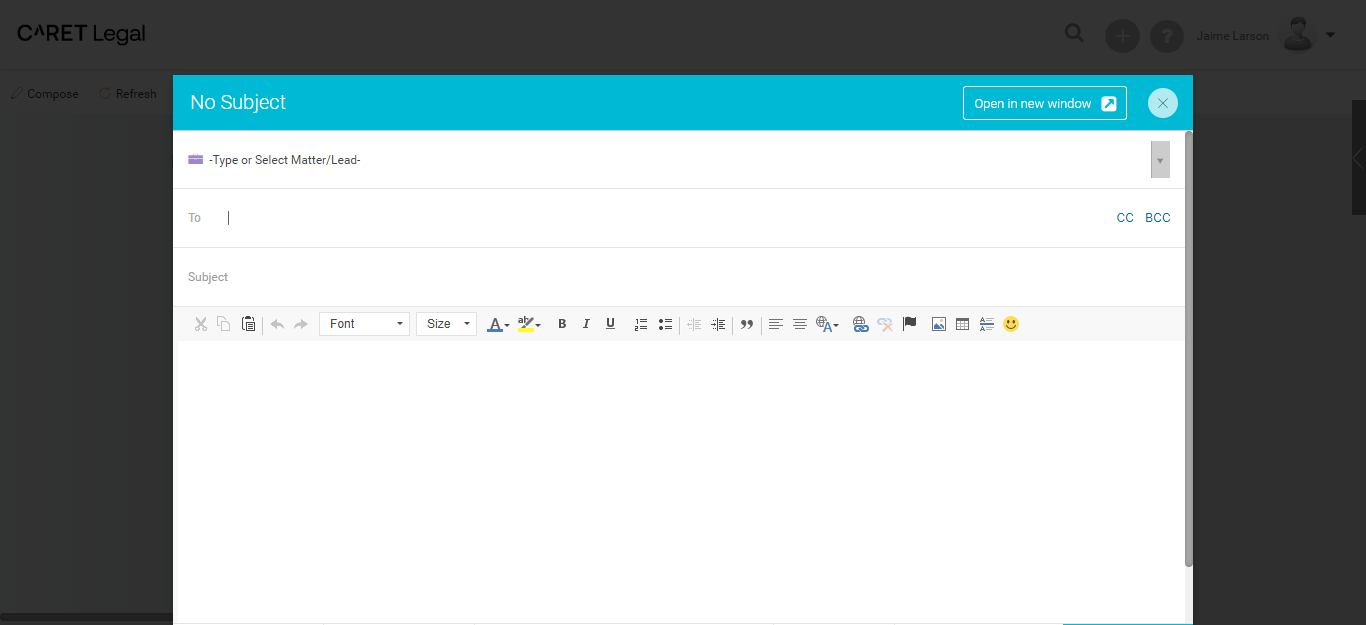Toggle underline formatting
Viewport: 1366px width, 625px height.
point(610,324)
